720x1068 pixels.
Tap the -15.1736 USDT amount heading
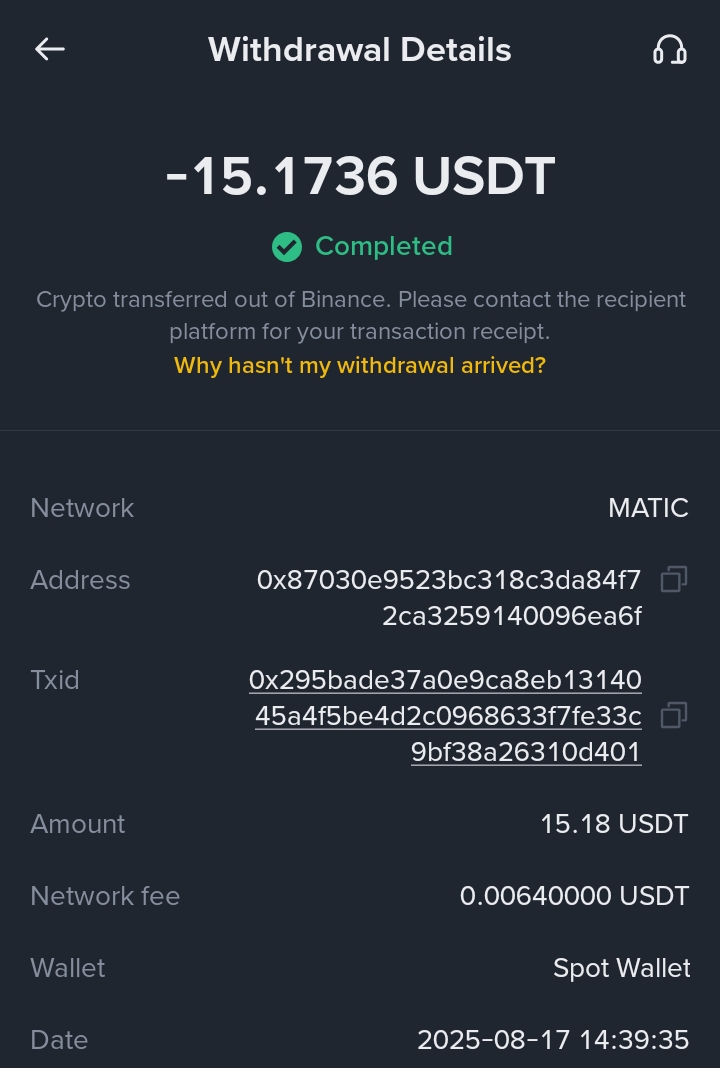360,177
